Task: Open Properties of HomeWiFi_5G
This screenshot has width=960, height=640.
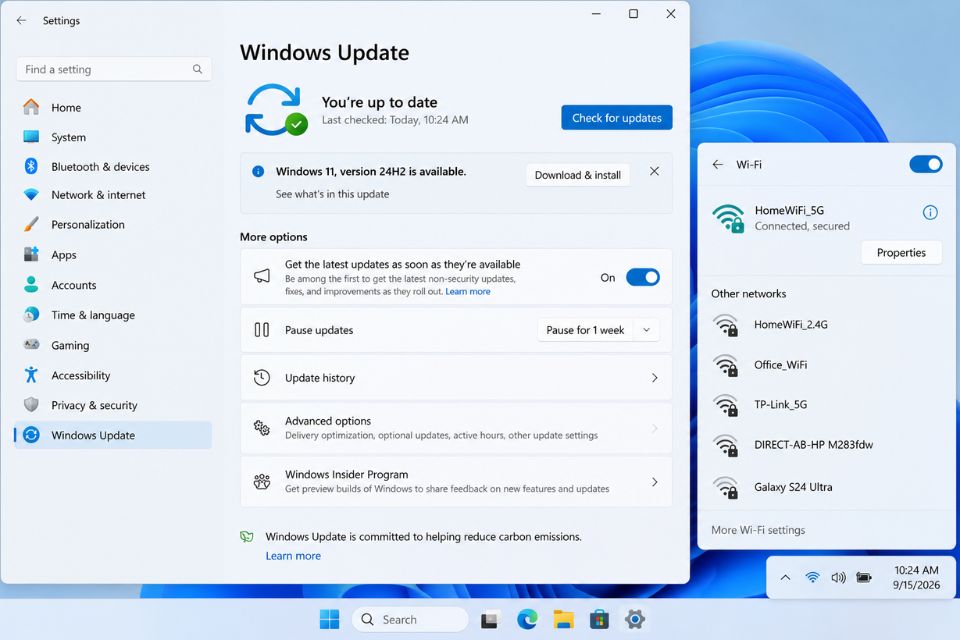Action: [x=901, y=252]
